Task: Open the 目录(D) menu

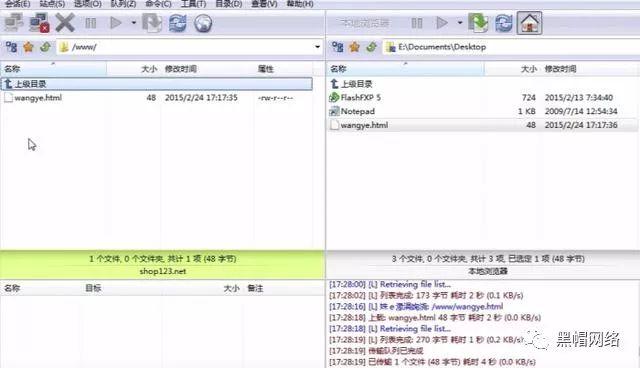Action: coord(229,4)
